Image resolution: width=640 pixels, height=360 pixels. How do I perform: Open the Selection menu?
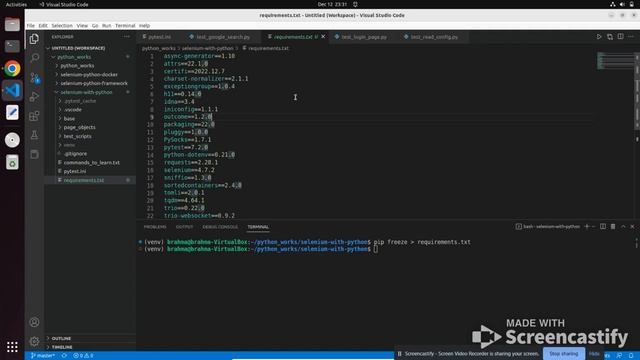62,25
